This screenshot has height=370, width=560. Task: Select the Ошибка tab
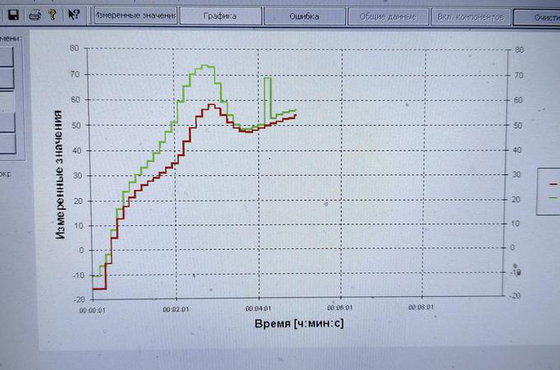[x=305, y=16]
